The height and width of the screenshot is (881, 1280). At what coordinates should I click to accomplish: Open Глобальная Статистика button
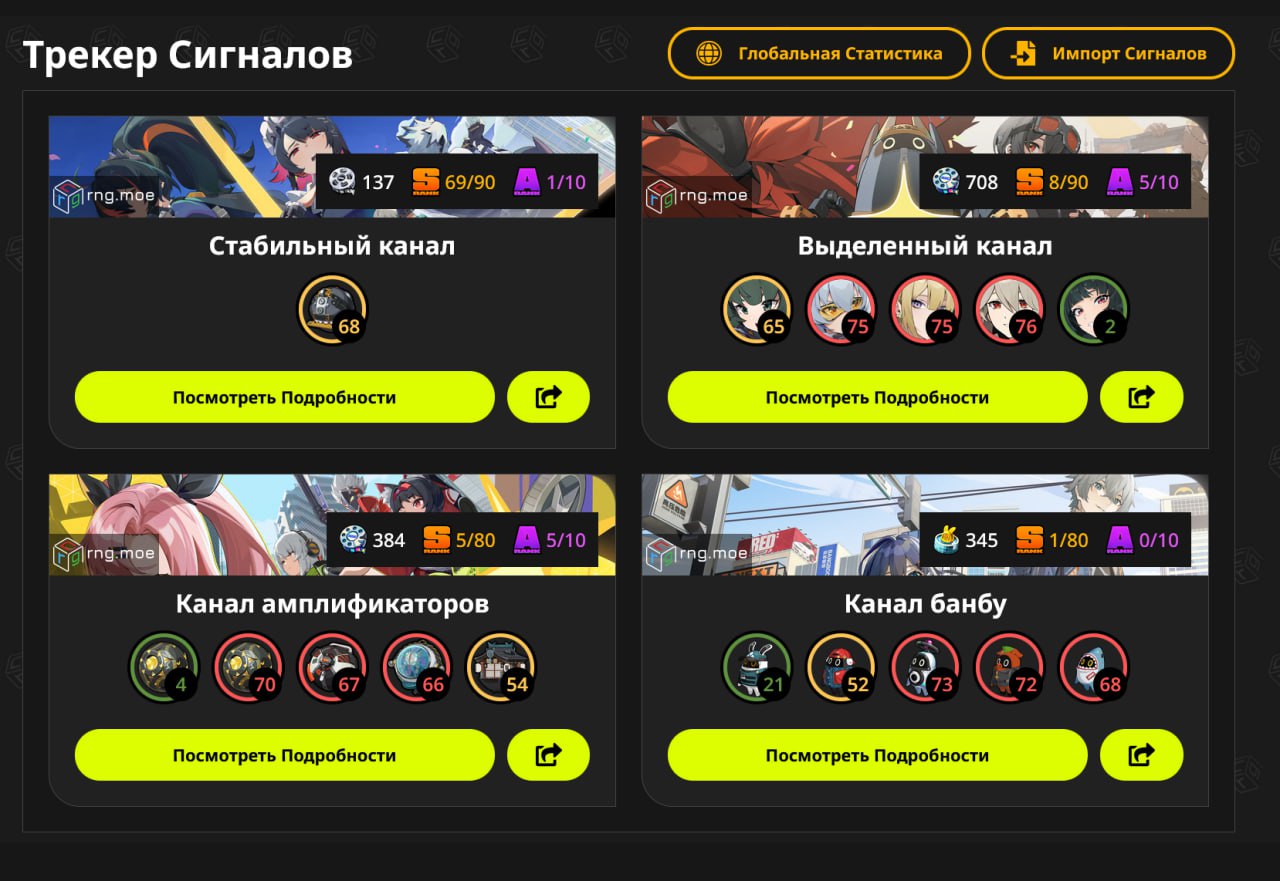(819, 53)
